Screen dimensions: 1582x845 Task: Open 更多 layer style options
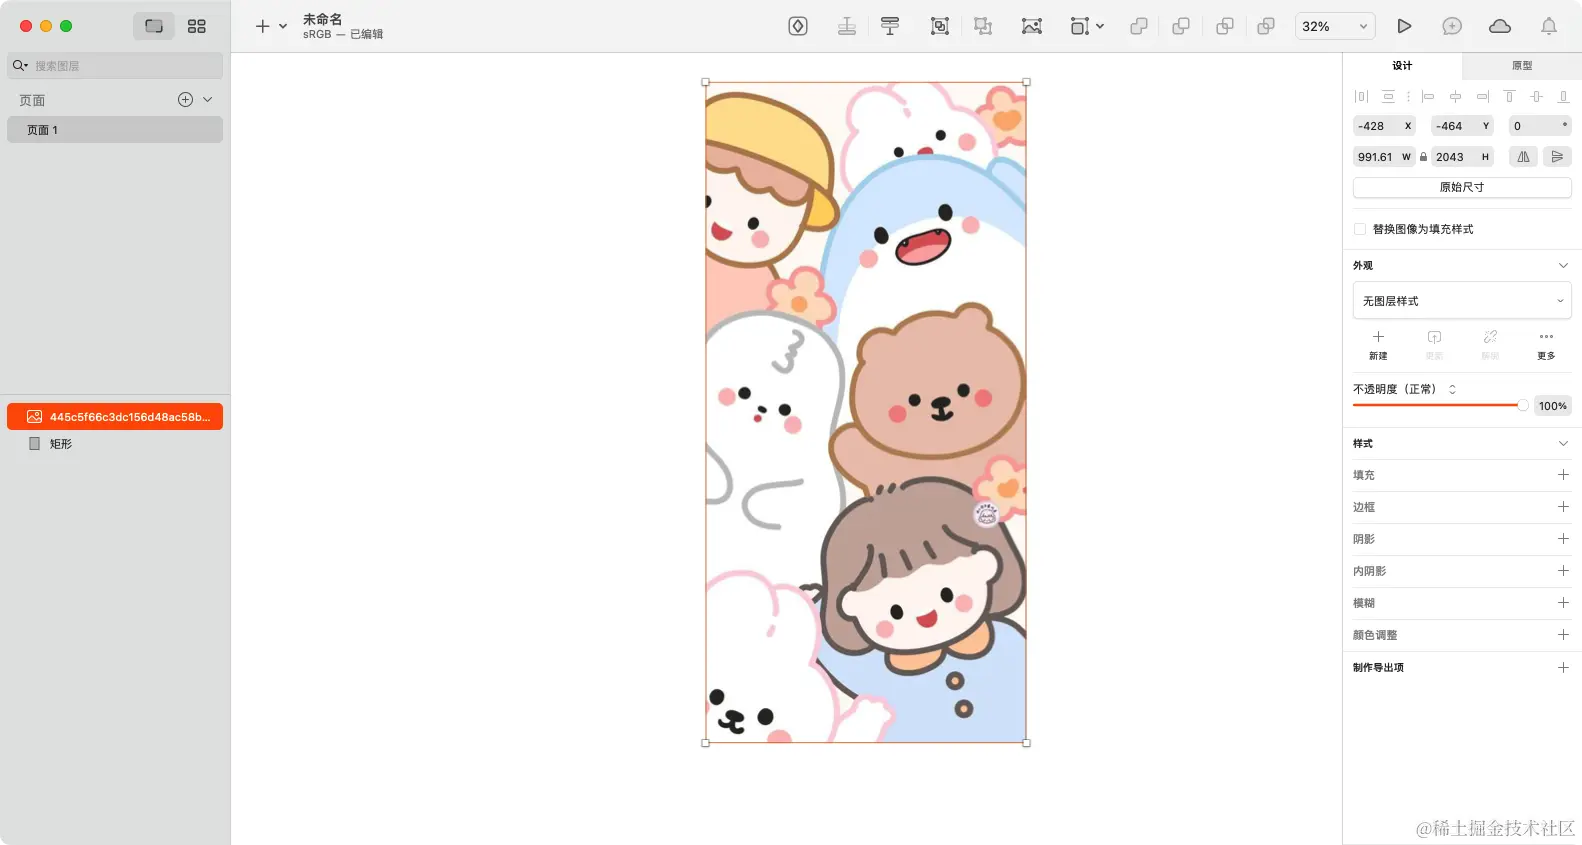click(x=1546, y=344)
